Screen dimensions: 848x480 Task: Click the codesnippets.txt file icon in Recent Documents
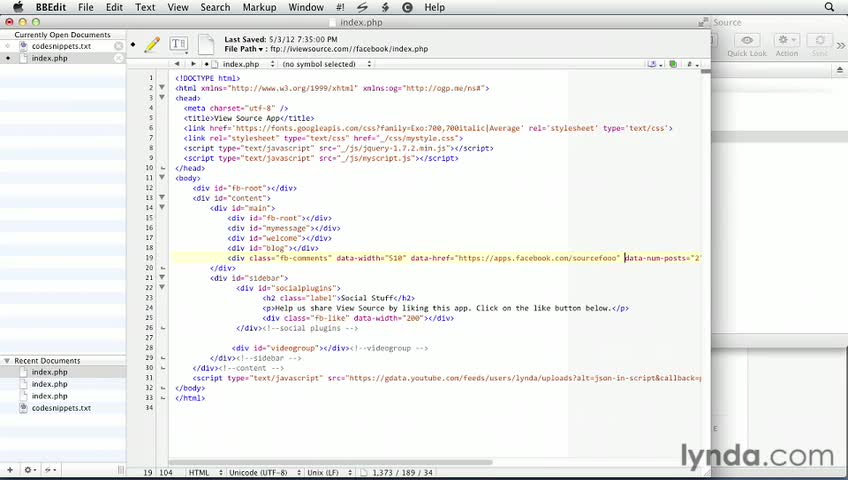23,408
